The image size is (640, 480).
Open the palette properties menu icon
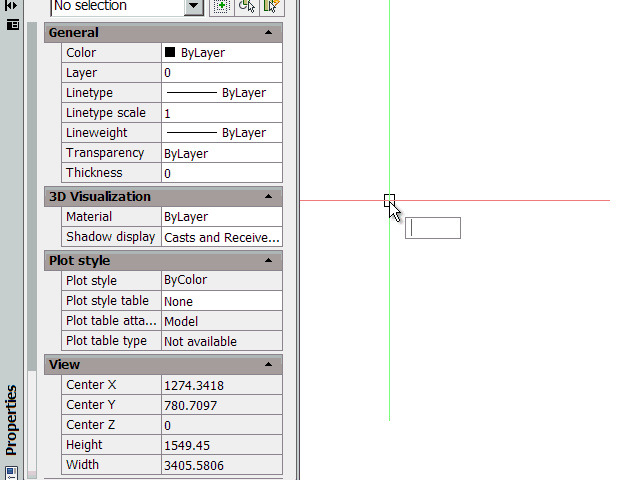13,25
